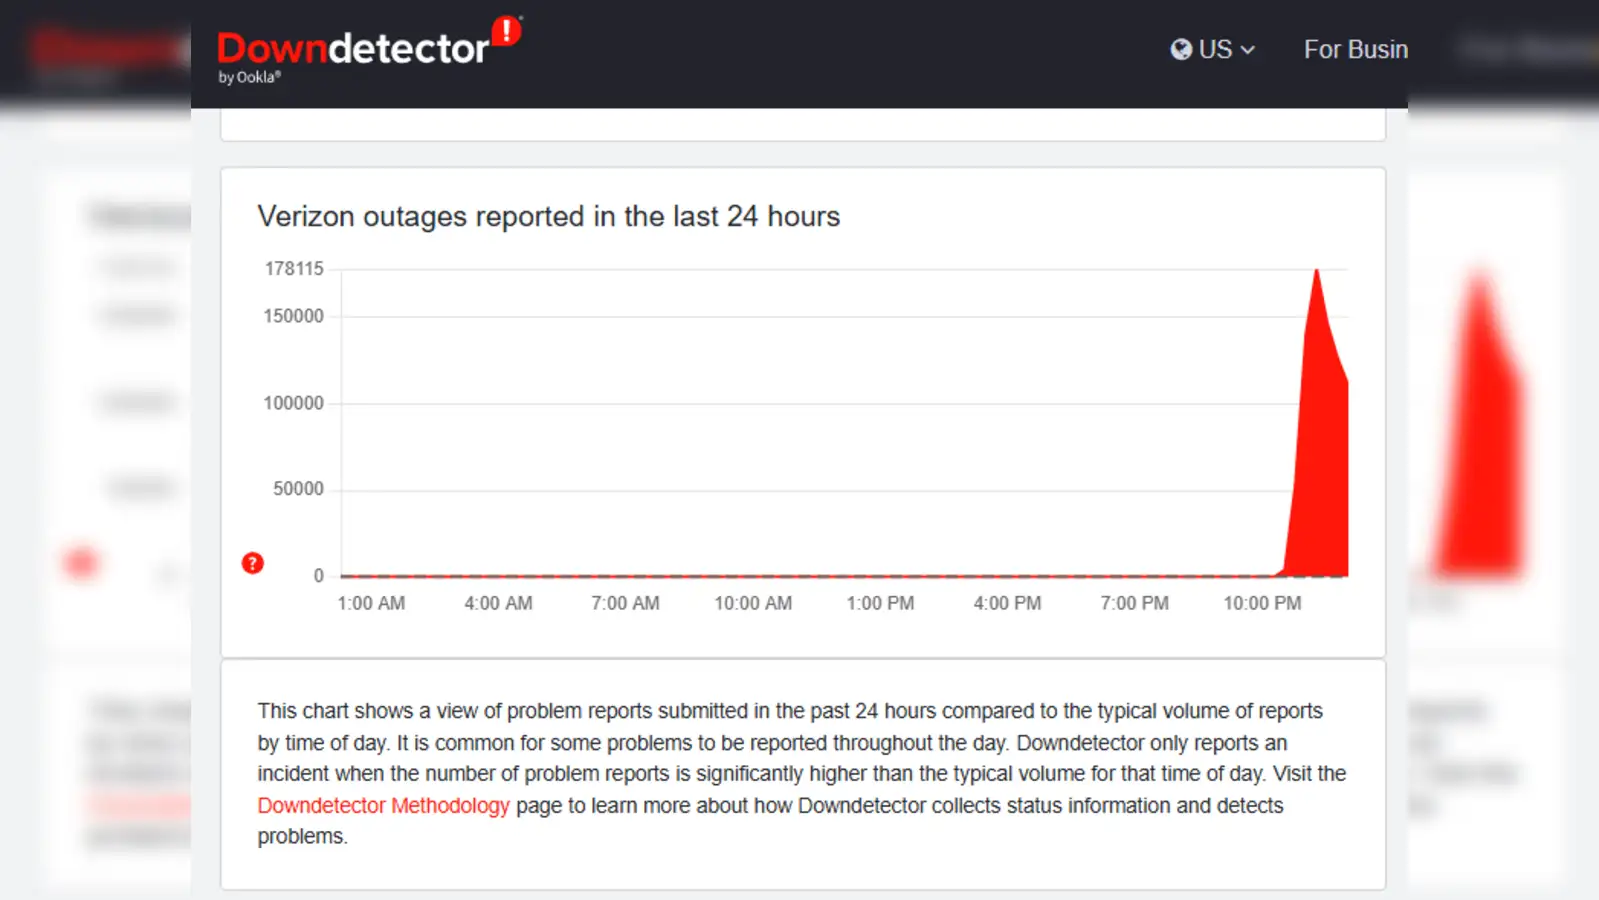The width and height of the screenshot is (1599, 900).
Task: Click the 178115 maximum value label
Action: click(294, 268)
